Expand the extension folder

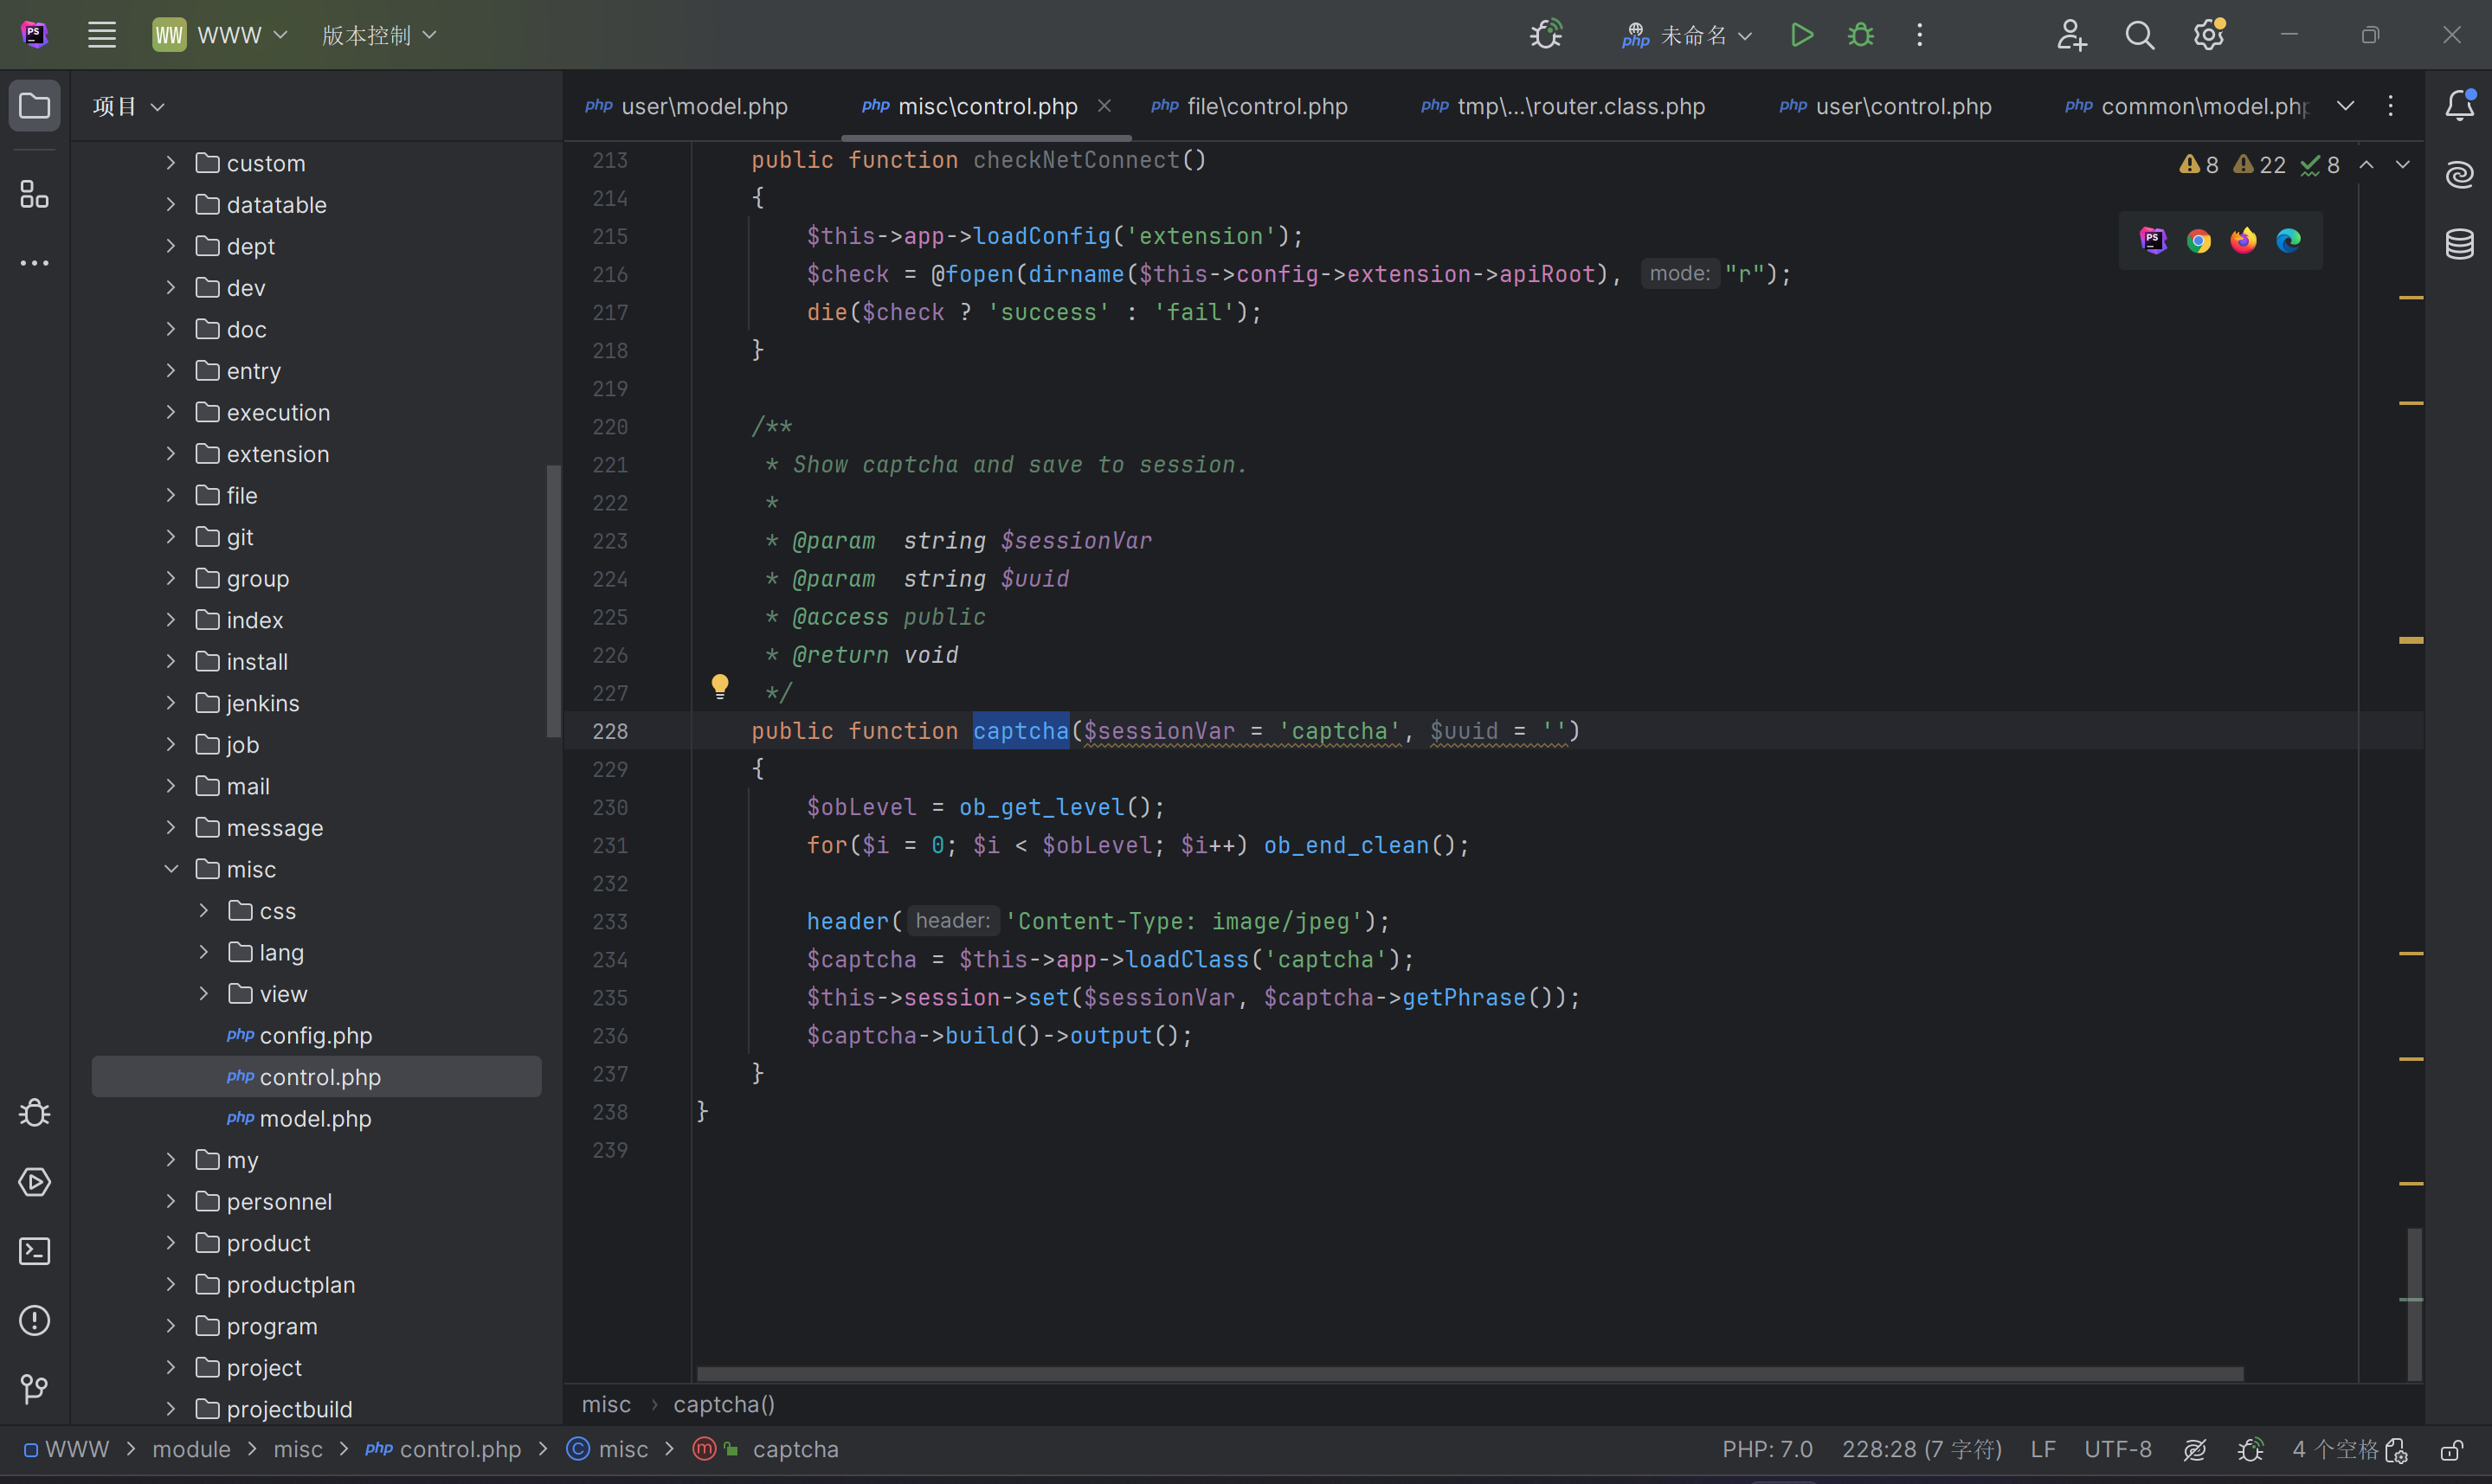pyautogui.click(x=171, y=454)
